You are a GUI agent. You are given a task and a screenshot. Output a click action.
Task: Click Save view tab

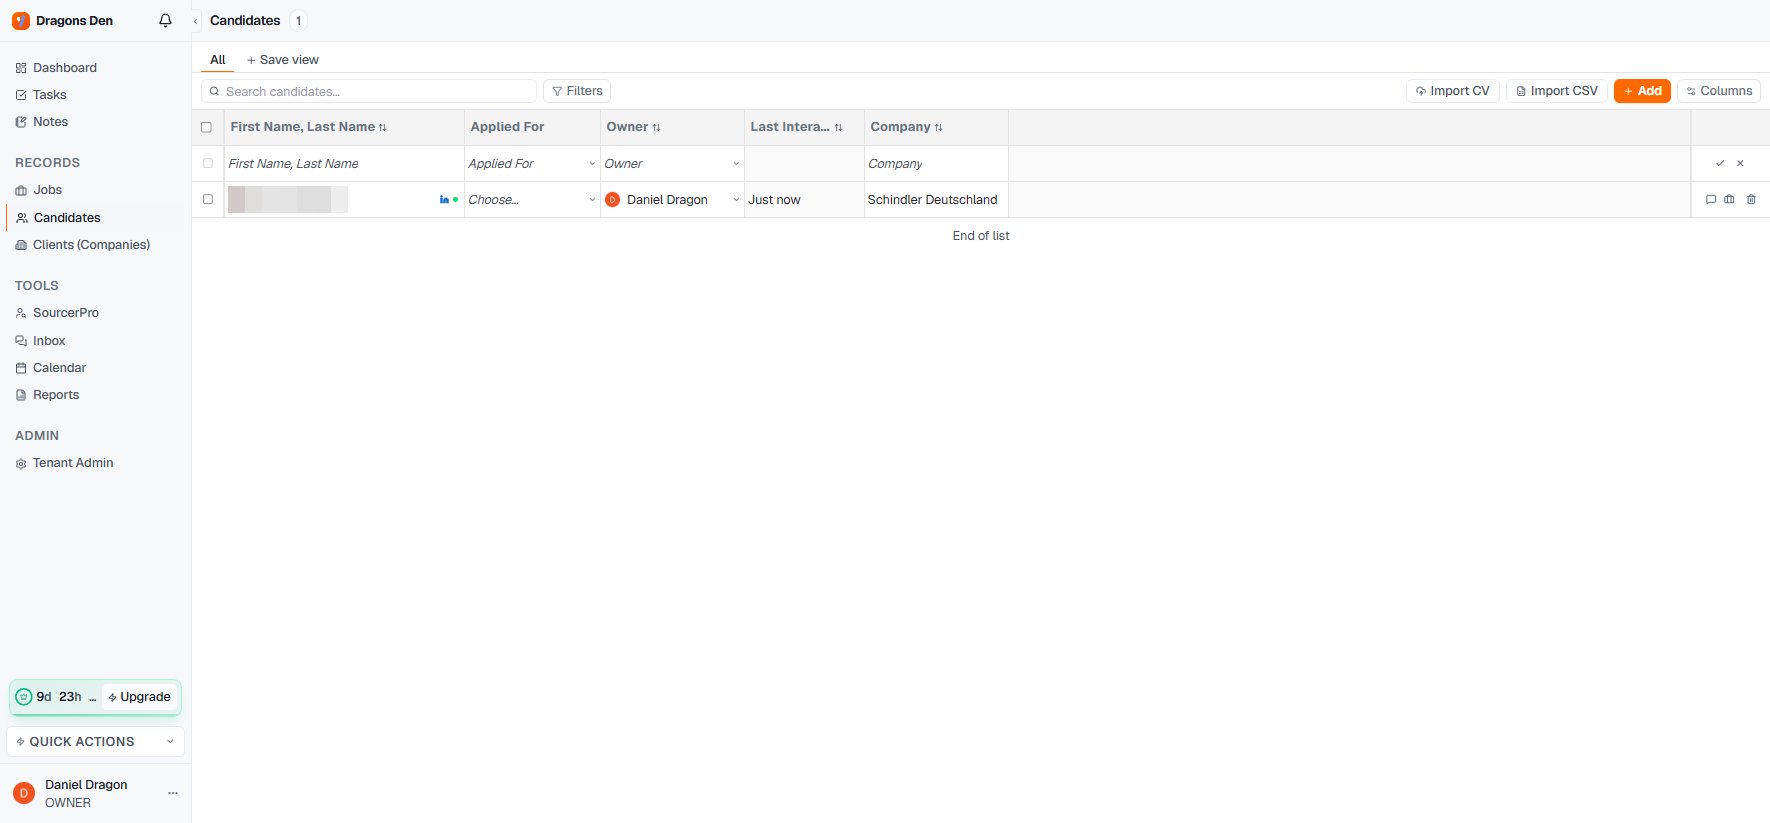(x=283, y=60)
